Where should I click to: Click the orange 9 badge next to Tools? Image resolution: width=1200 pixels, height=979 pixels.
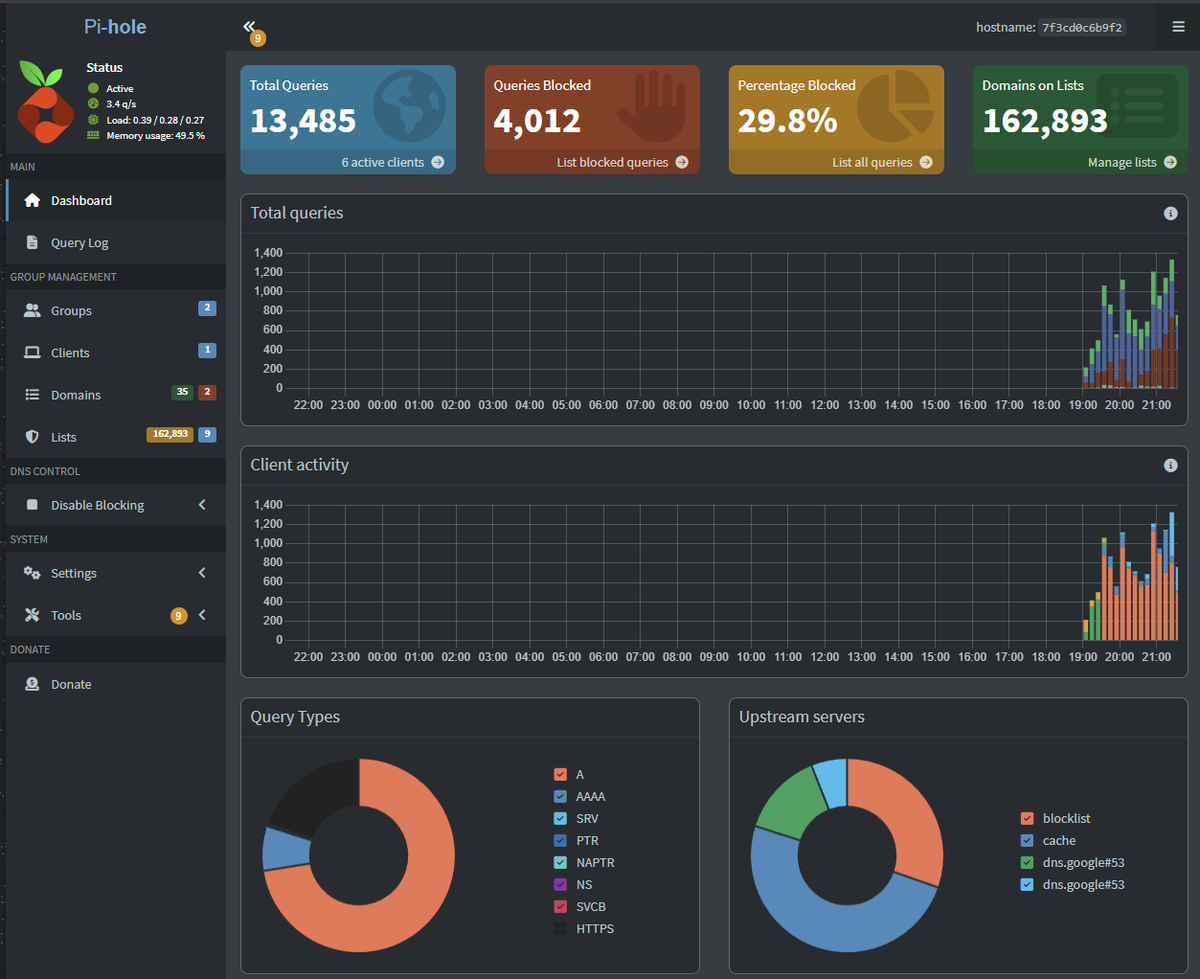point(179,616)
